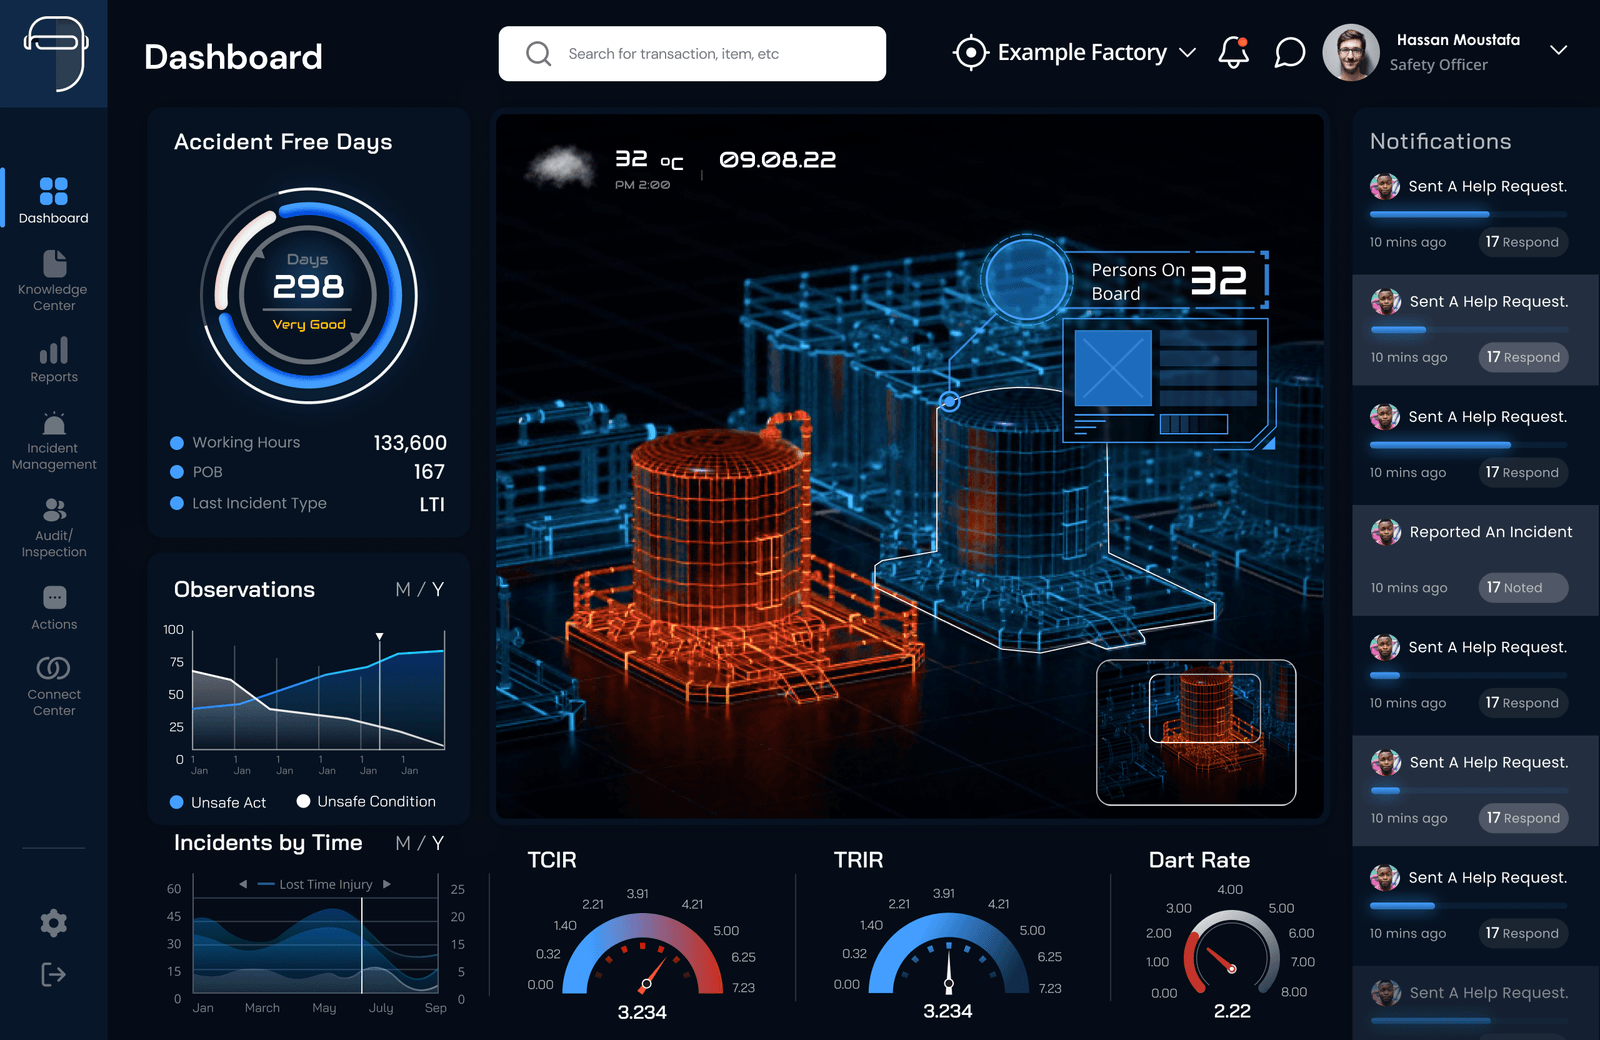Open the notifications bell icon
The image size is (1600, 1040).
click(x=1234, y=52)
